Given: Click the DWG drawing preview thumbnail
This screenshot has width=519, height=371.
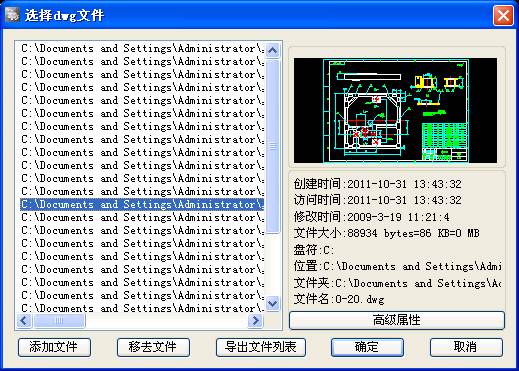Looking at the screenshot, I should (395, 111).
